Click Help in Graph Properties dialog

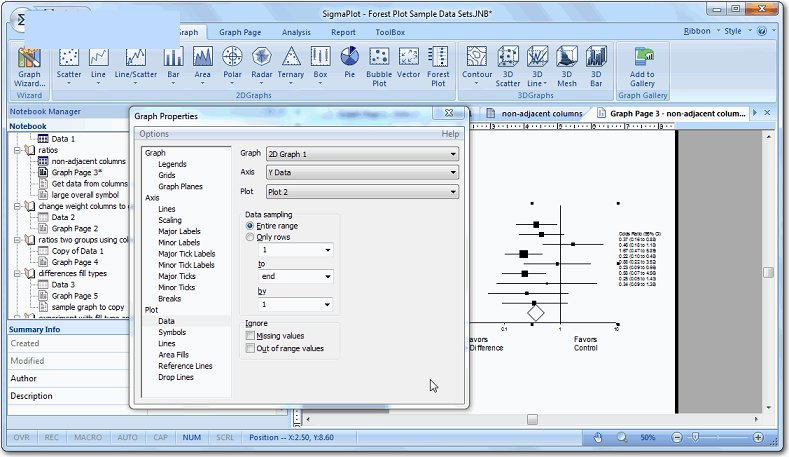click(x=450, y=133)
